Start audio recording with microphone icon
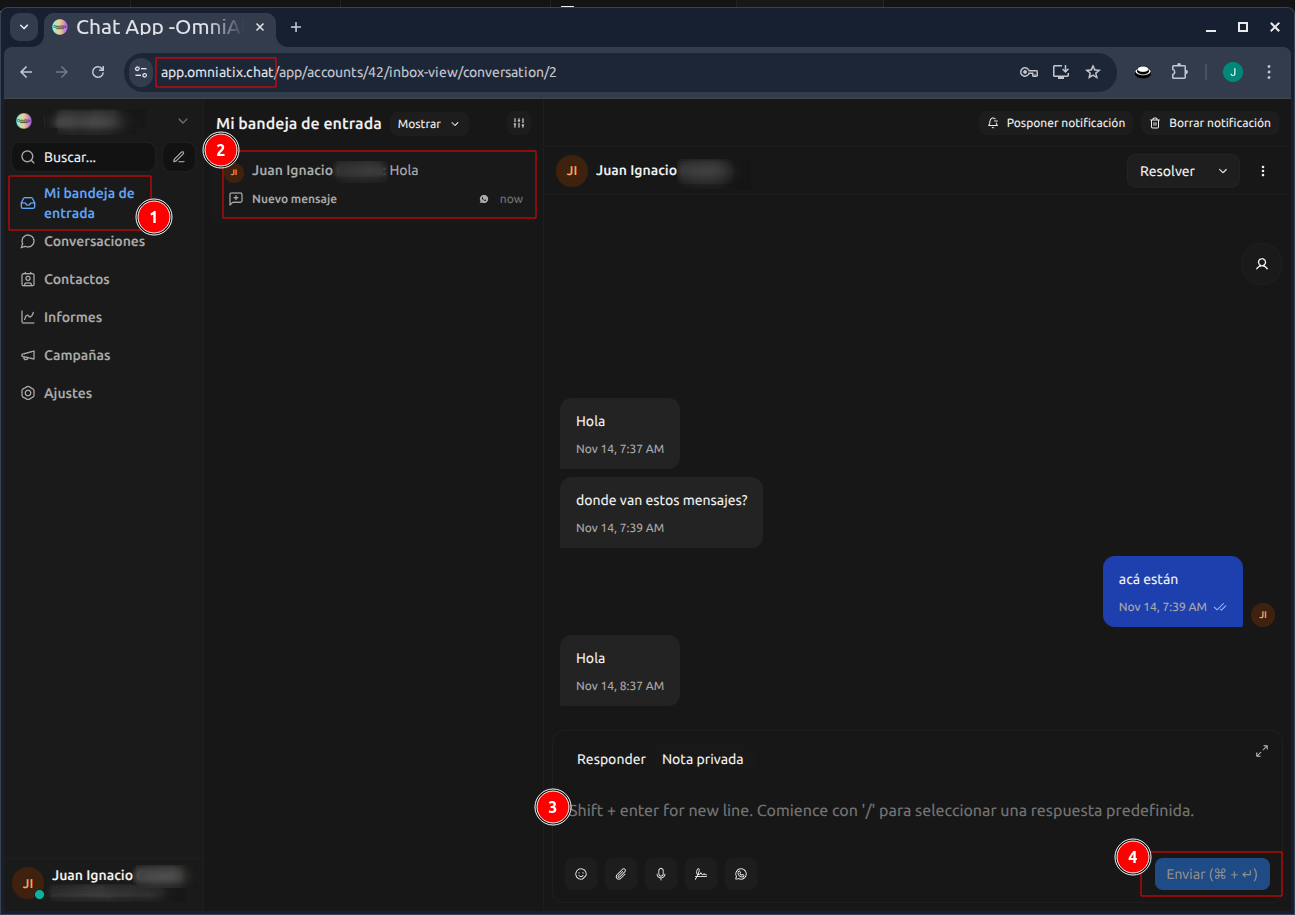The image size is (1295, 915). pyautogui.click(x=660, y=874)
